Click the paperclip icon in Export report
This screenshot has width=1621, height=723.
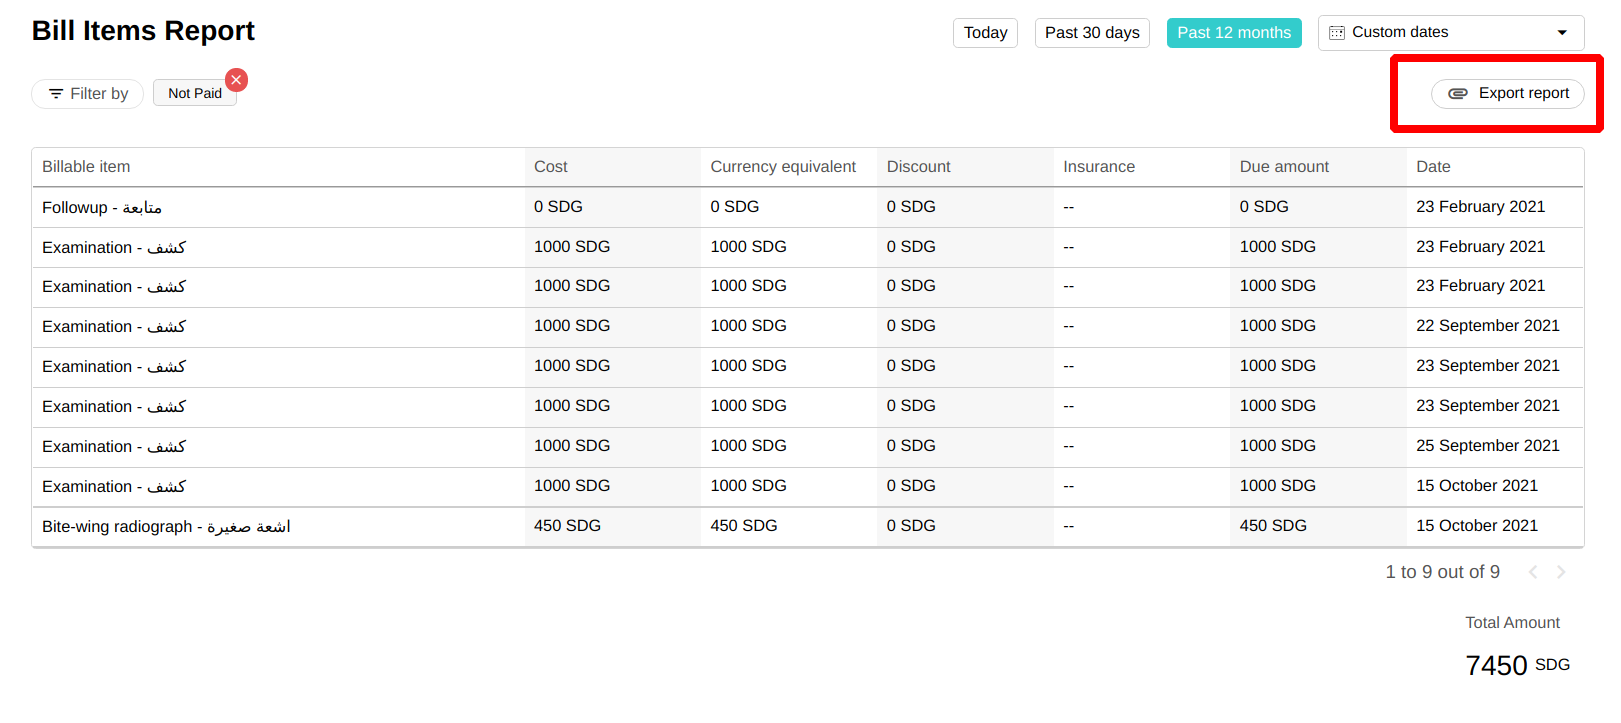tap(1458, 93)
